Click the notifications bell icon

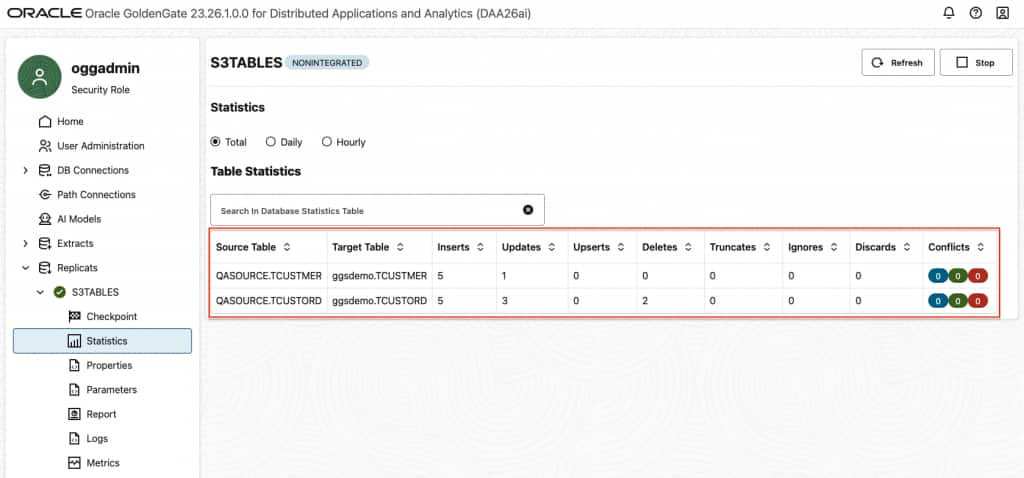(x=949, y=13)
